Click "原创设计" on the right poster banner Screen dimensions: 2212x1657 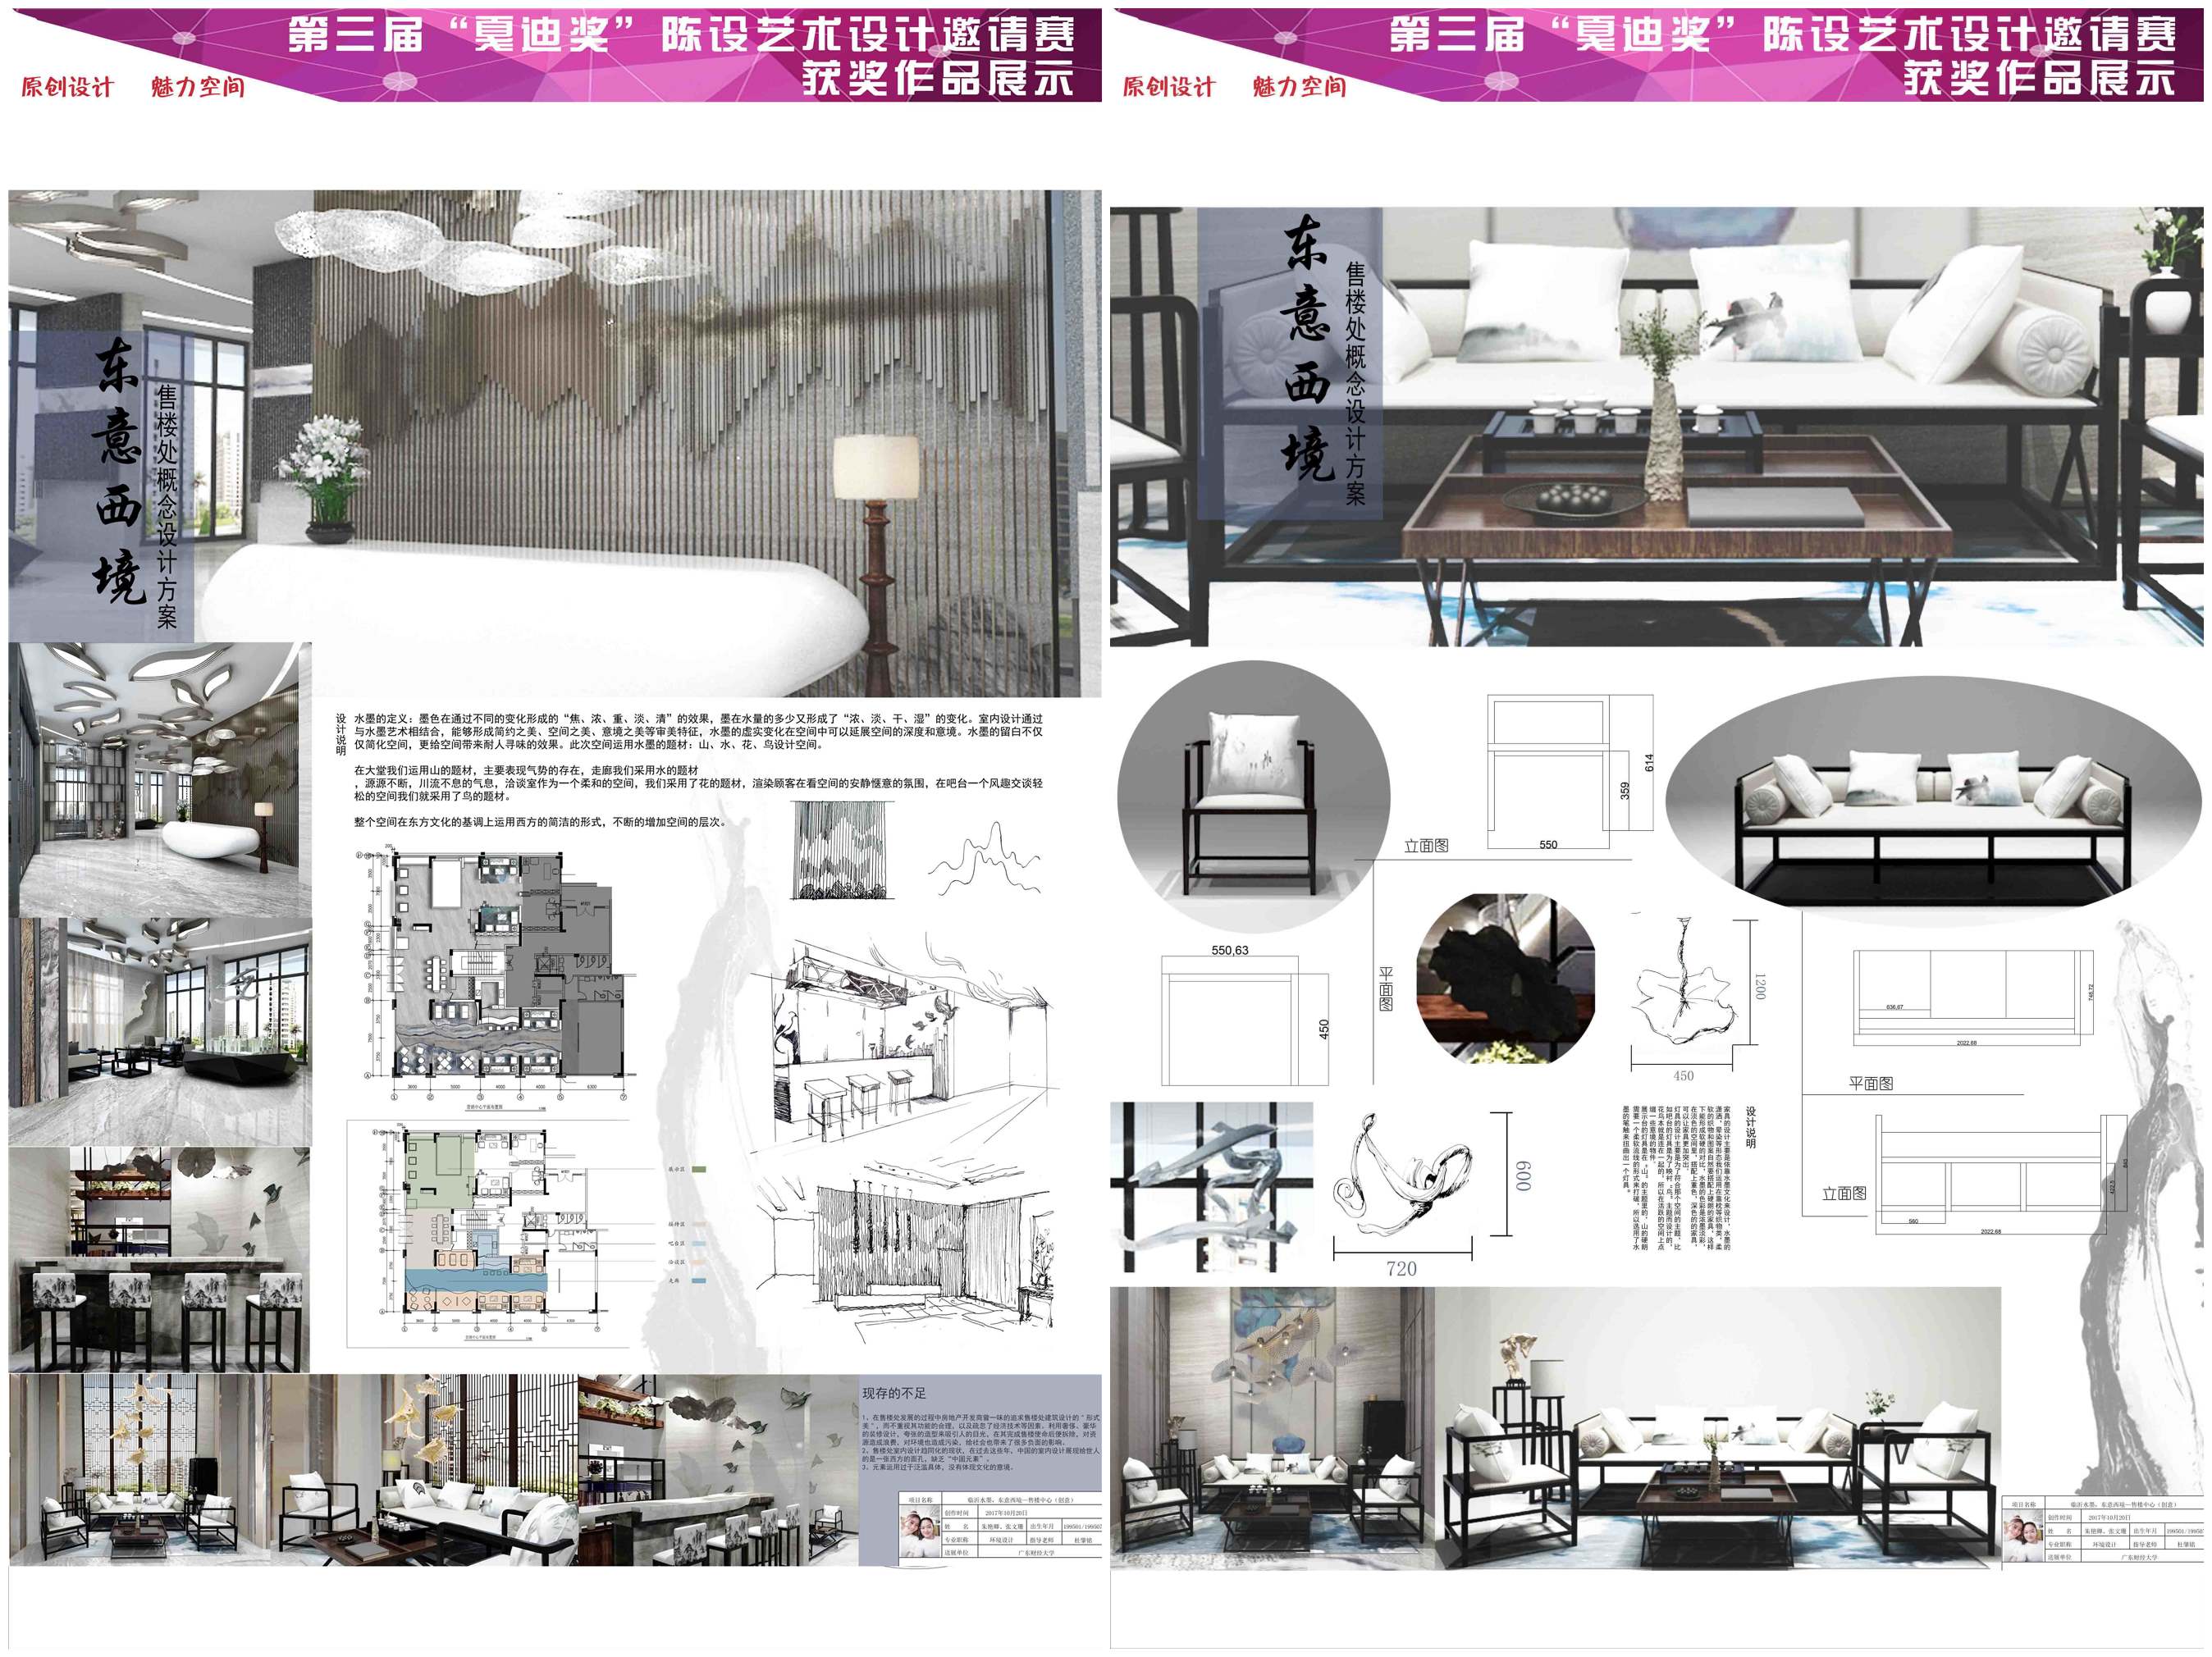[x=1168, y=87]
